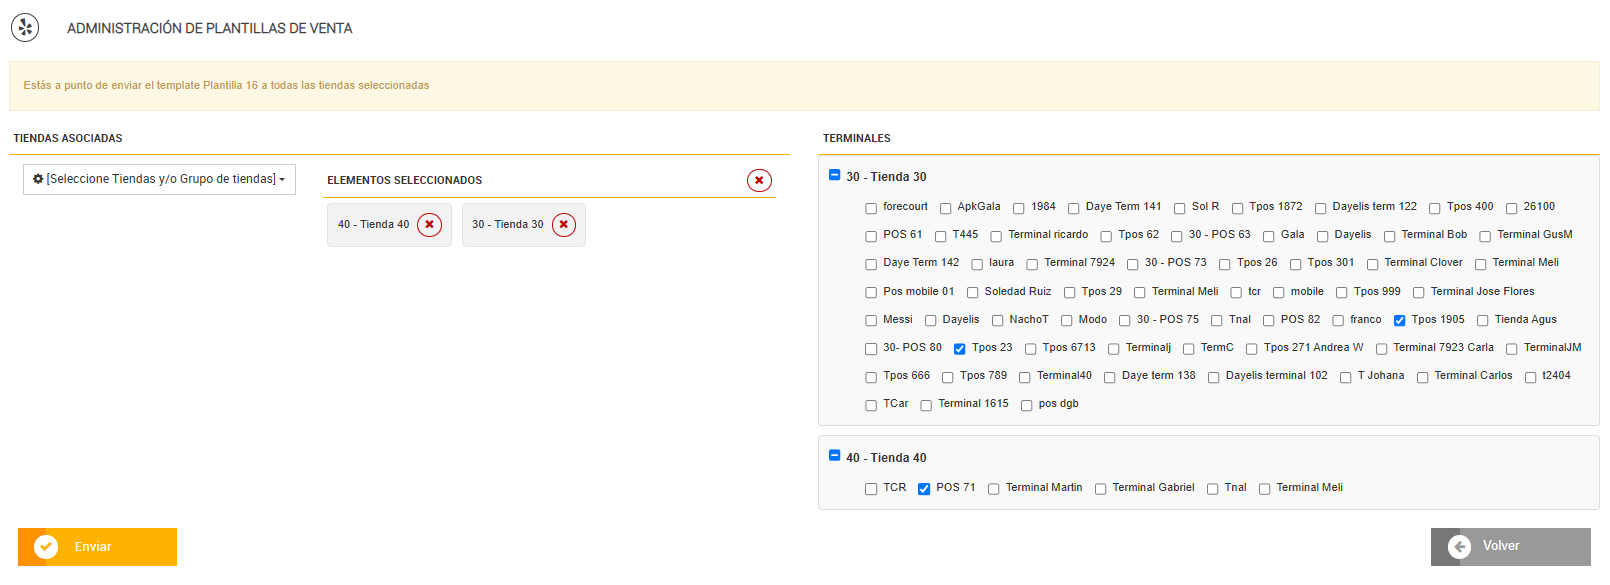
Task: Uncheck the Tpos 1905 terminal
Action: [x=1400, y=321]
